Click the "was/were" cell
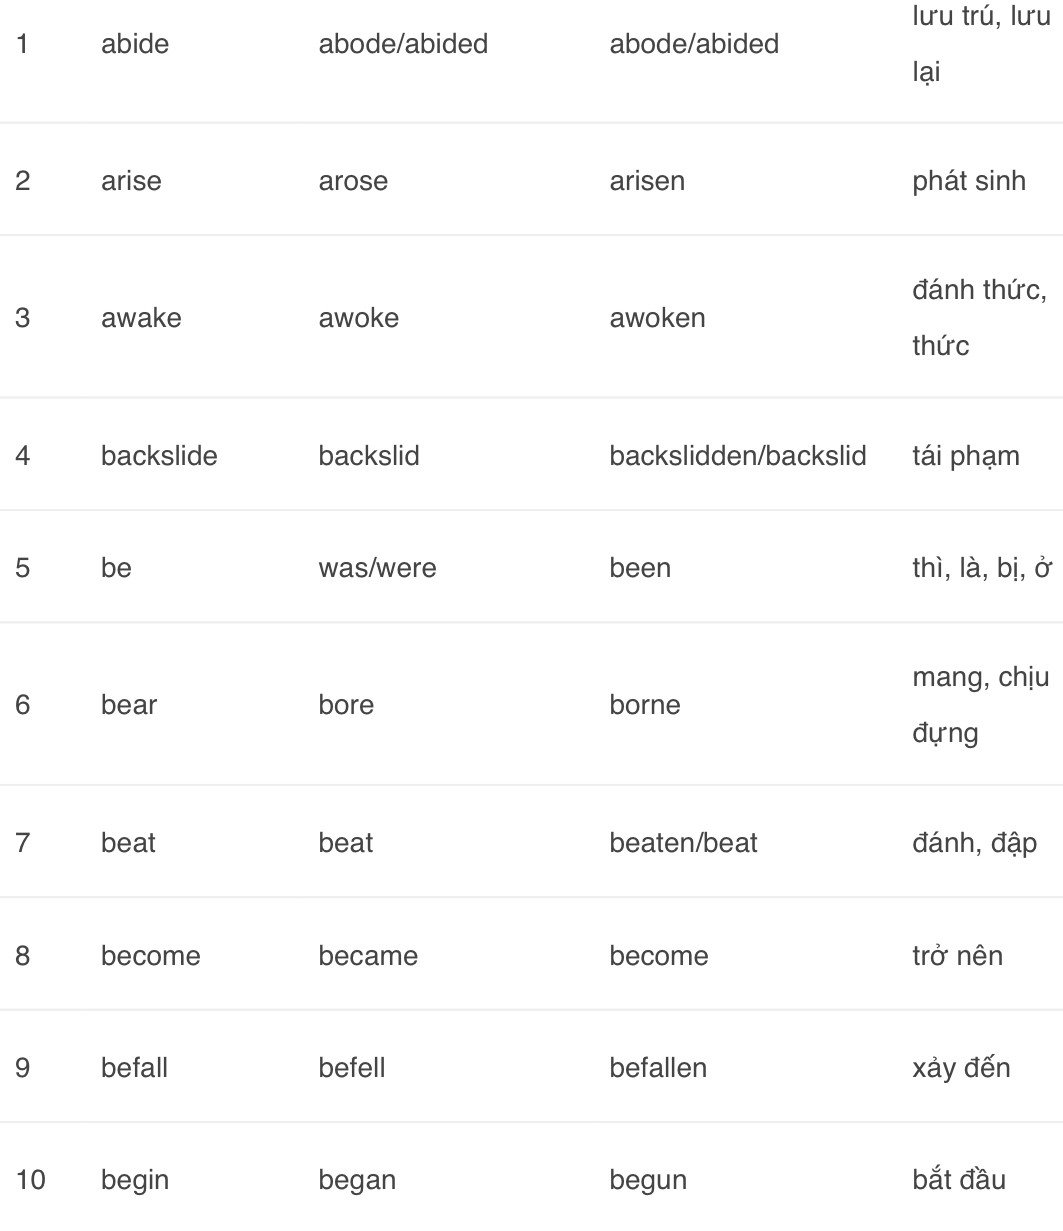 pos(377,568)
